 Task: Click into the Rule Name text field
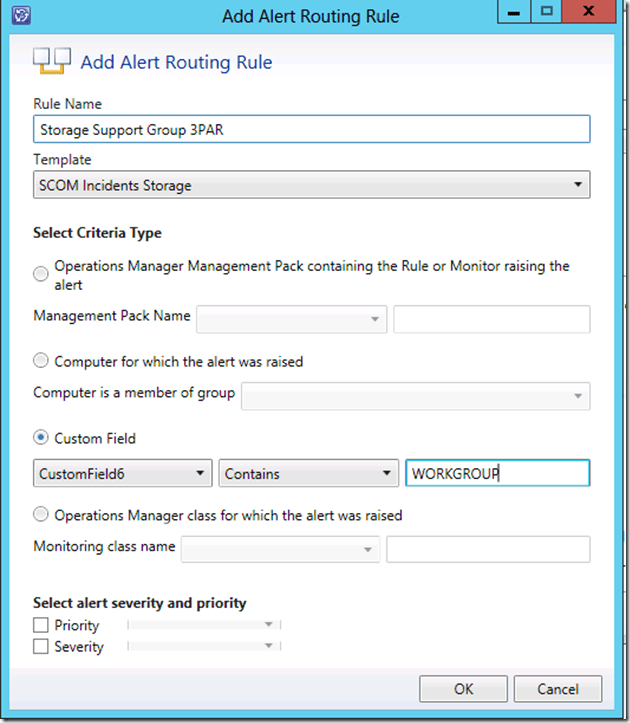[x=311, y=129]
